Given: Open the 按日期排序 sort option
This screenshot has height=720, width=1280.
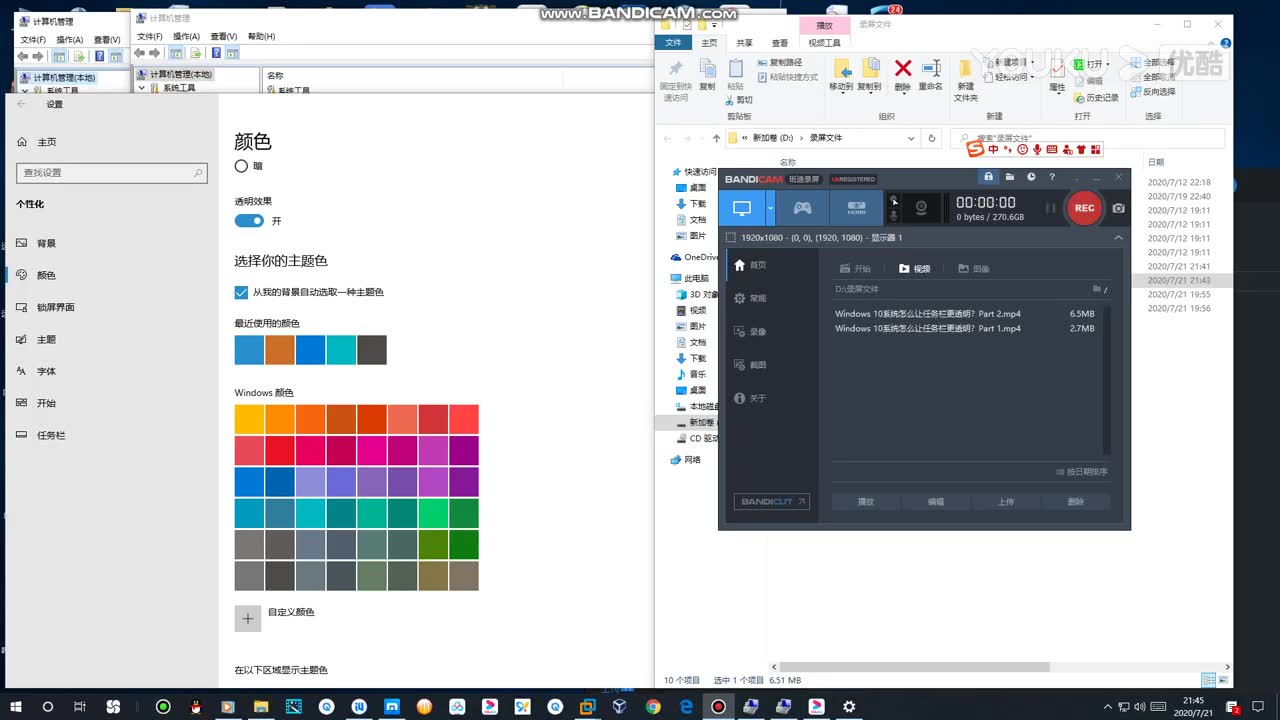Looking at the screenshot, I should tap(1082, 472).
